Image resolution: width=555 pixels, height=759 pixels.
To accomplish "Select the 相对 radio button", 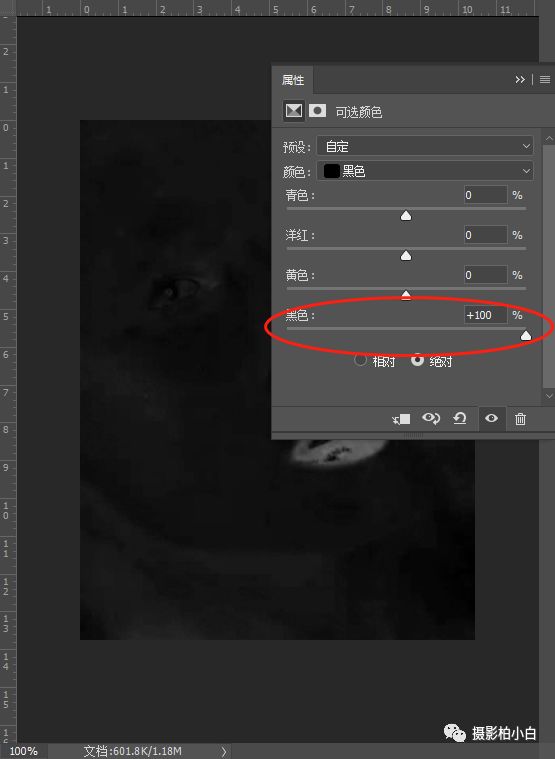I will pos(360,360).
